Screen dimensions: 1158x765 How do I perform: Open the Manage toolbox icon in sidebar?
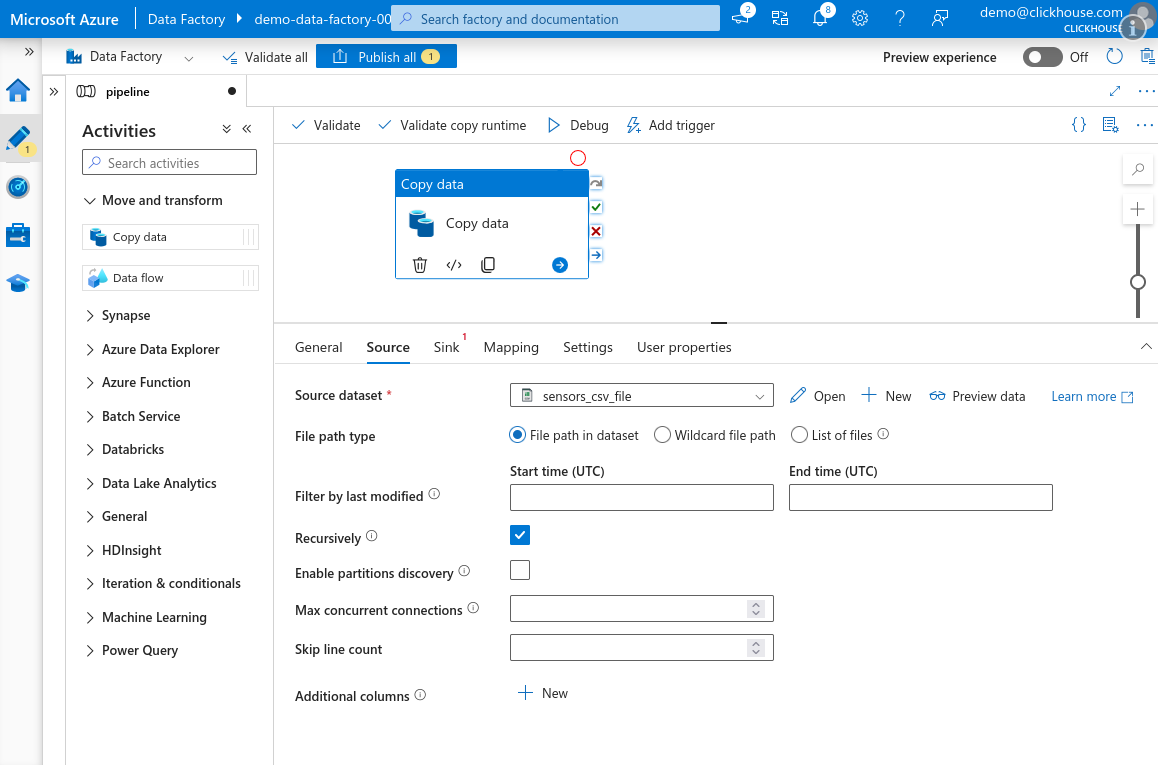[18, 235]
